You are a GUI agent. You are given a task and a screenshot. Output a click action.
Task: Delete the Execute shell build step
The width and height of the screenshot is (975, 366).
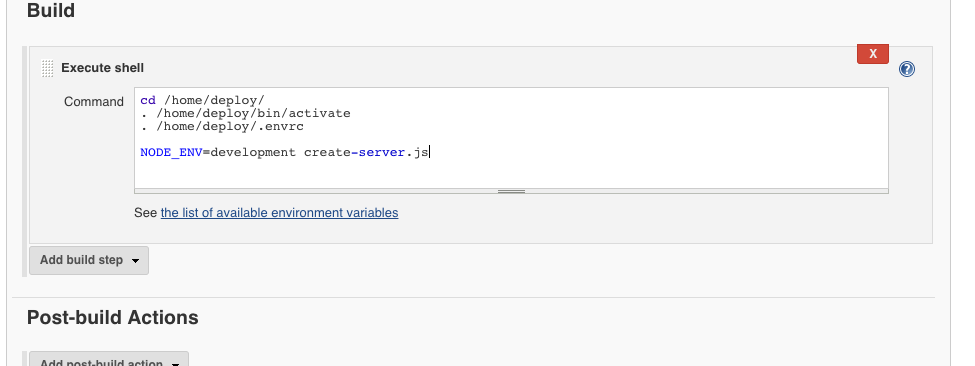872,54
